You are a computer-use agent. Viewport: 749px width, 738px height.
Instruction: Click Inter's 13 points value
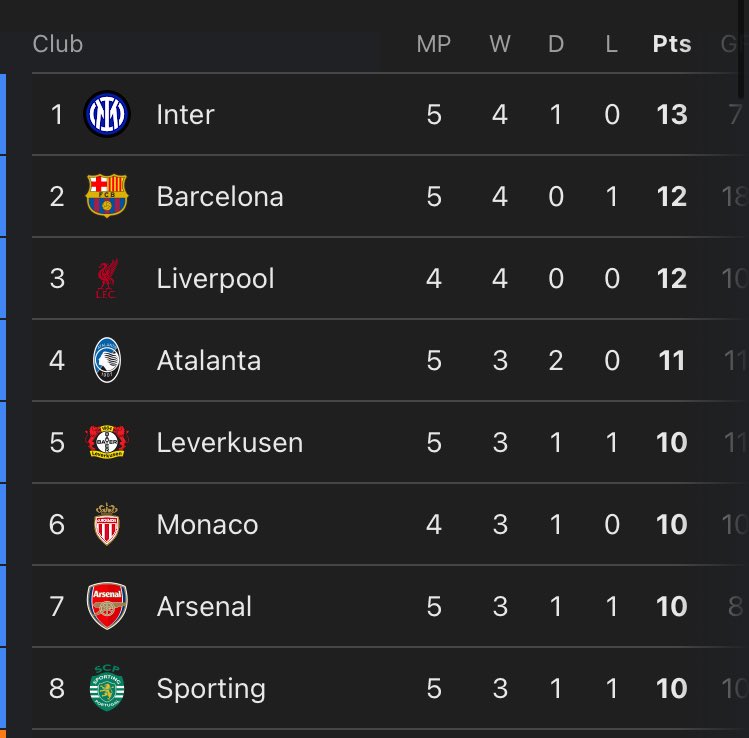[x=672, y=115]
